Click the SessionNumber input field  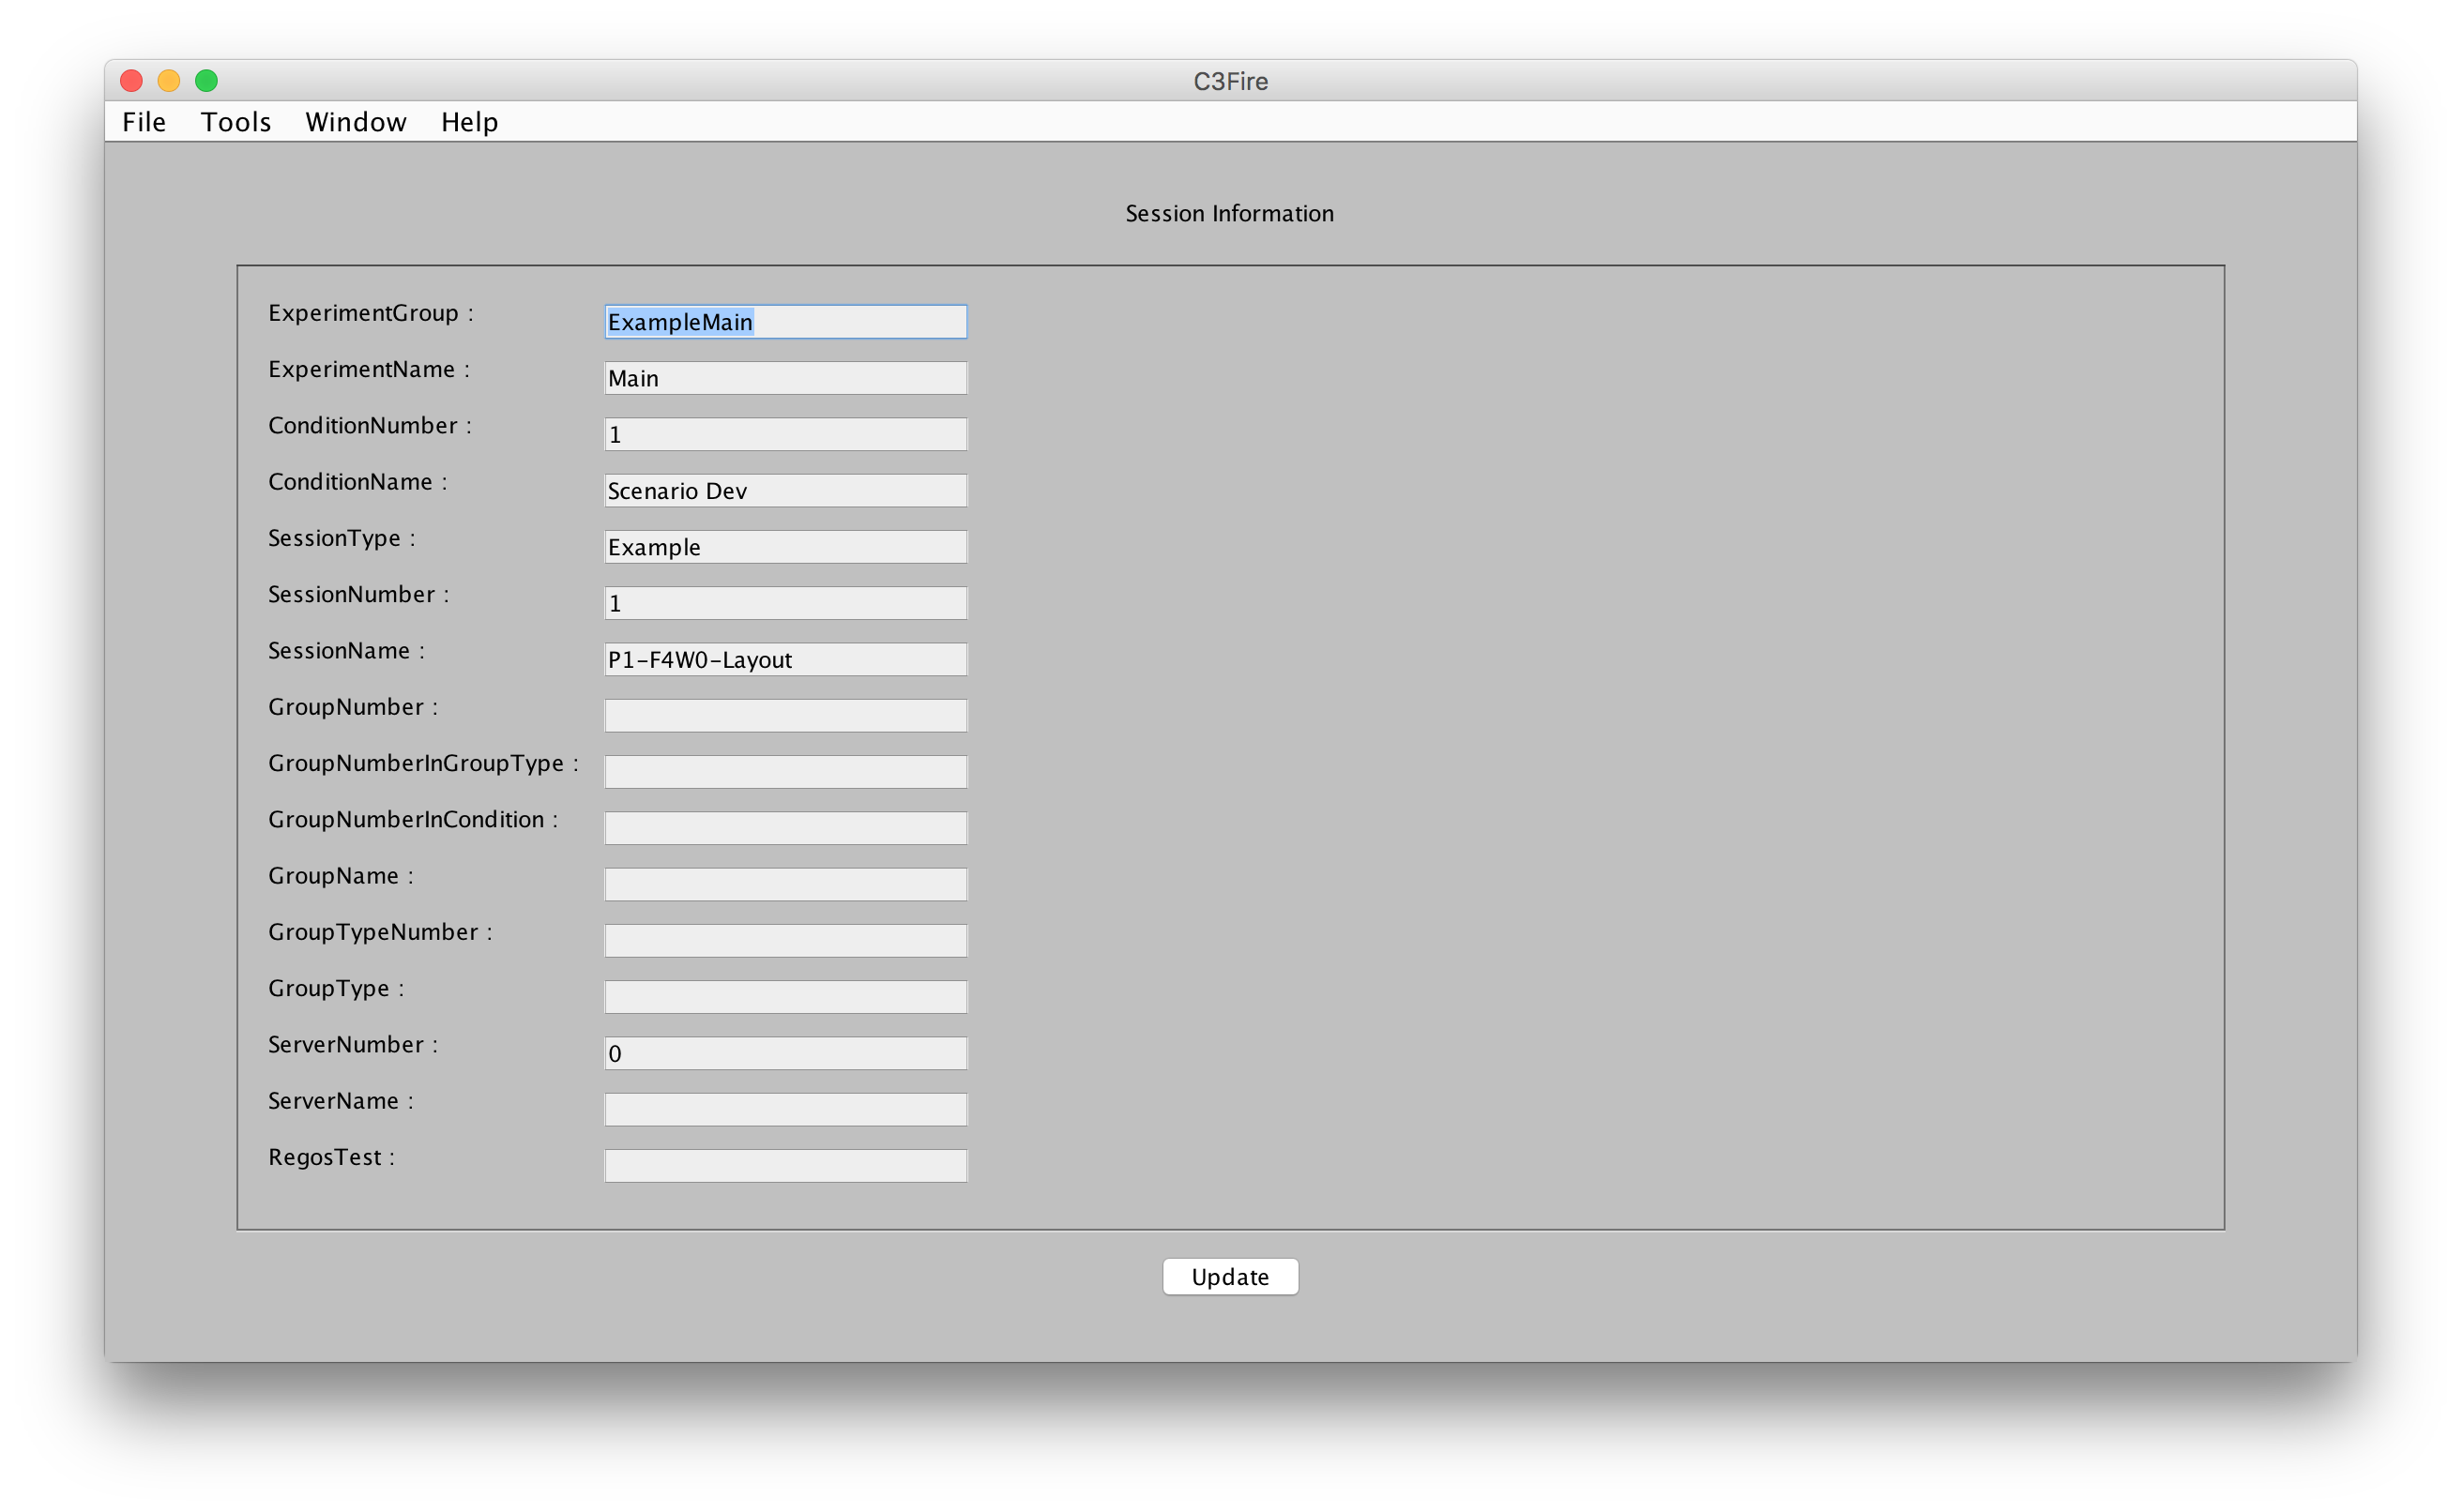pyautogui.click(x=786, y=603)
